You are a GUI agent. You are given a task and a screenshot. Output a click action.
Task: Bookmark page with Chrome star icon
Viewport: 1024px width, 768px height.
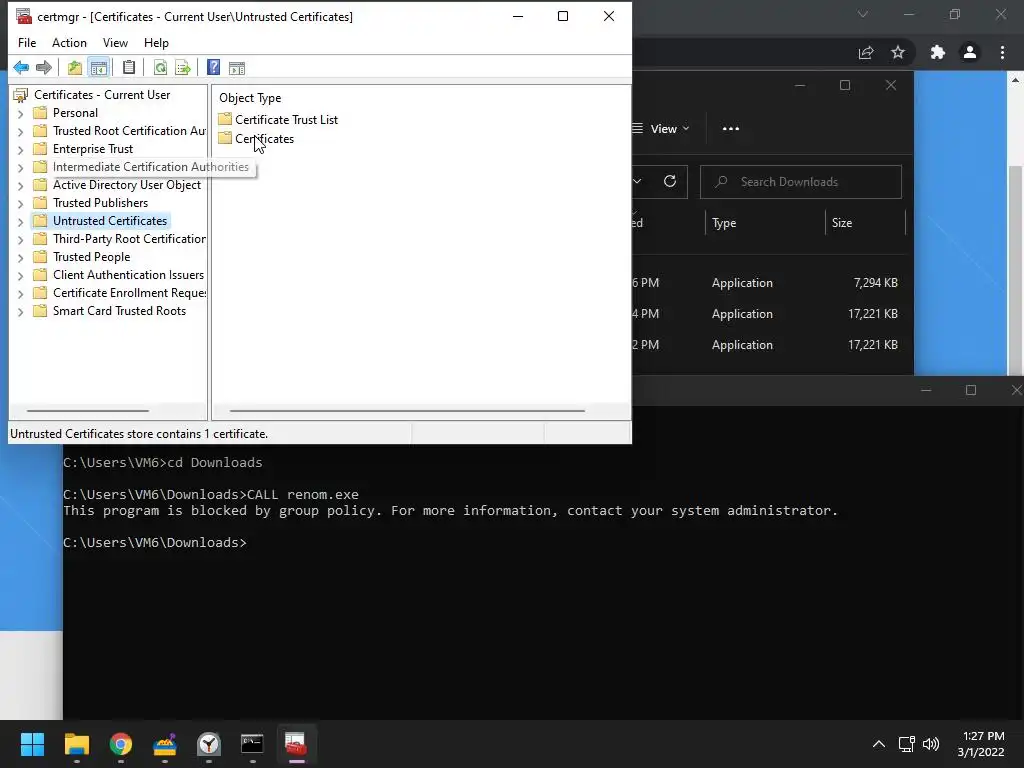898,52
